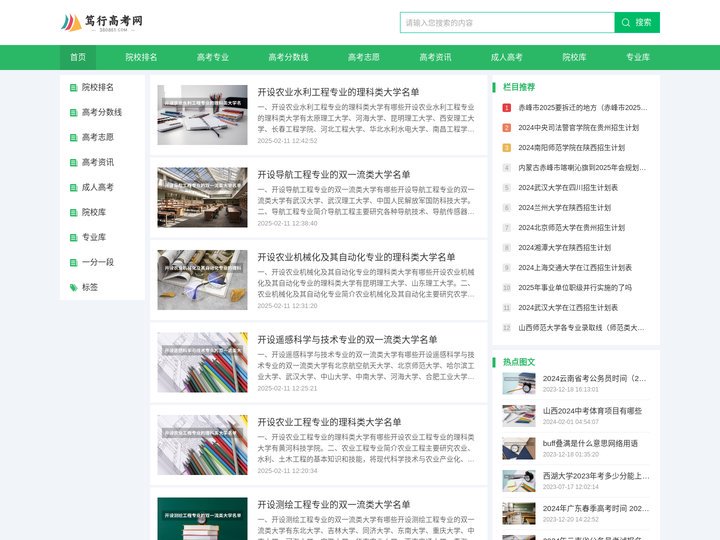Open 2024武汉大学在四川招生计划表
The image size is (720, 540).
tap(568, 187)
